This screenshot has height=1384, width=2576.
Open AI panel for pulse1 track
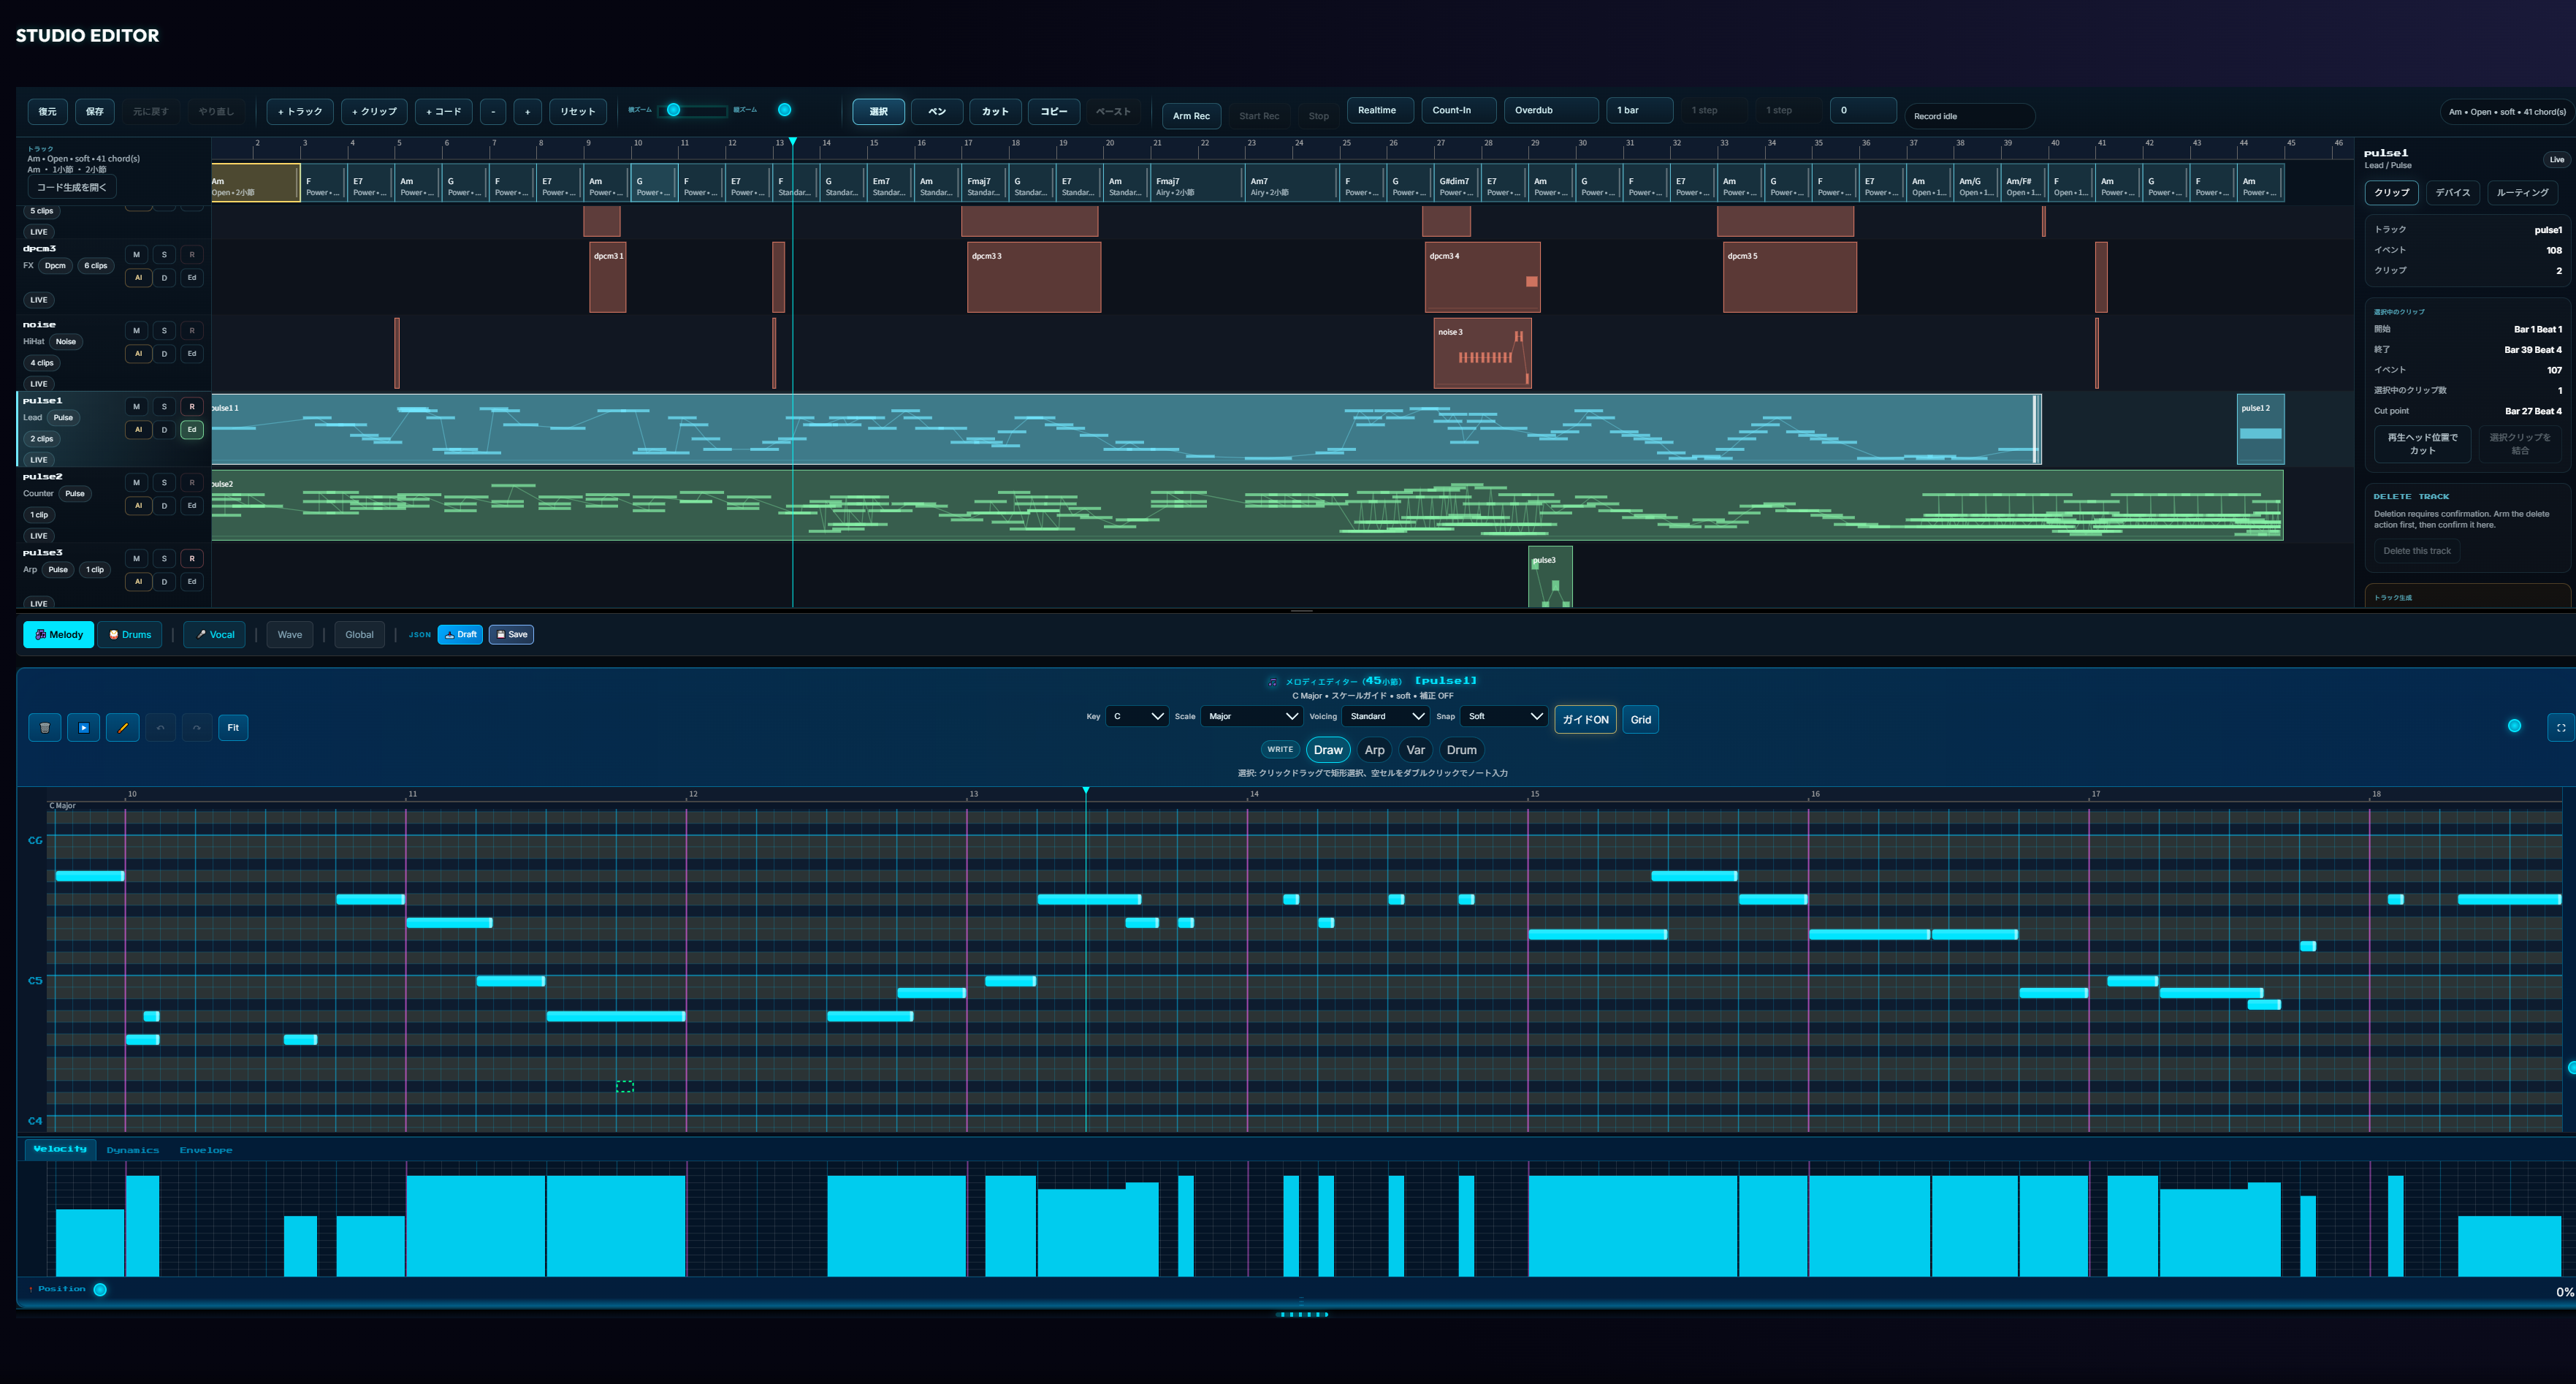click(138, 429)
